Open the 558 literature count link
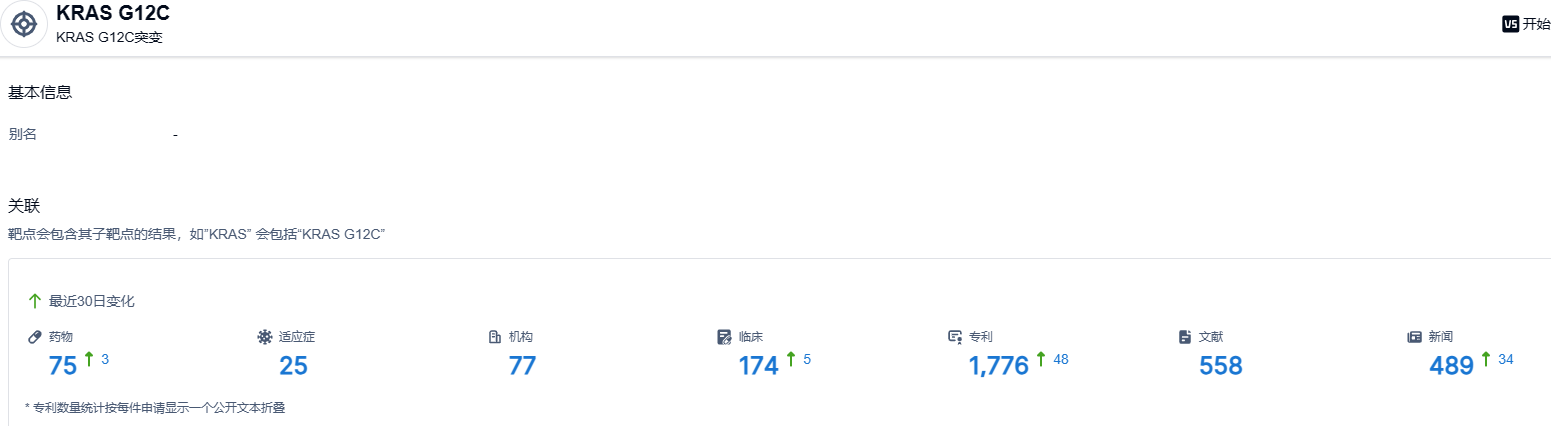1551x426 pixels. (1220, 366)
